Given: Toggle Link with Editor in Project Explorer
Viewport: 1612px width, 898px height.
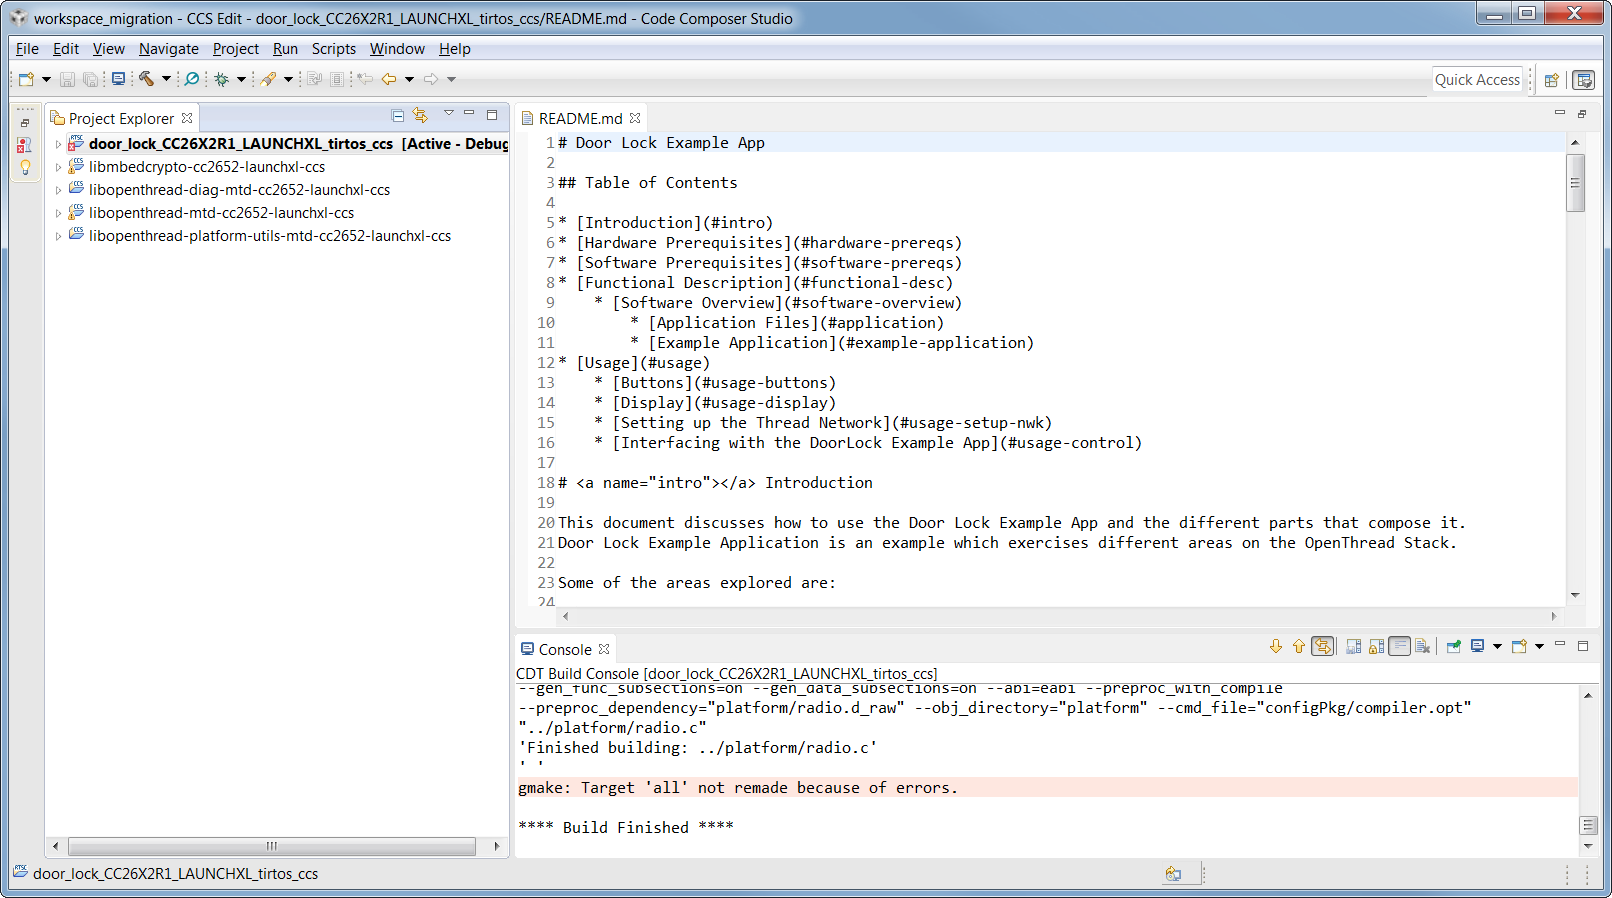Looking at the screenshot, I should tap(420, 116).
